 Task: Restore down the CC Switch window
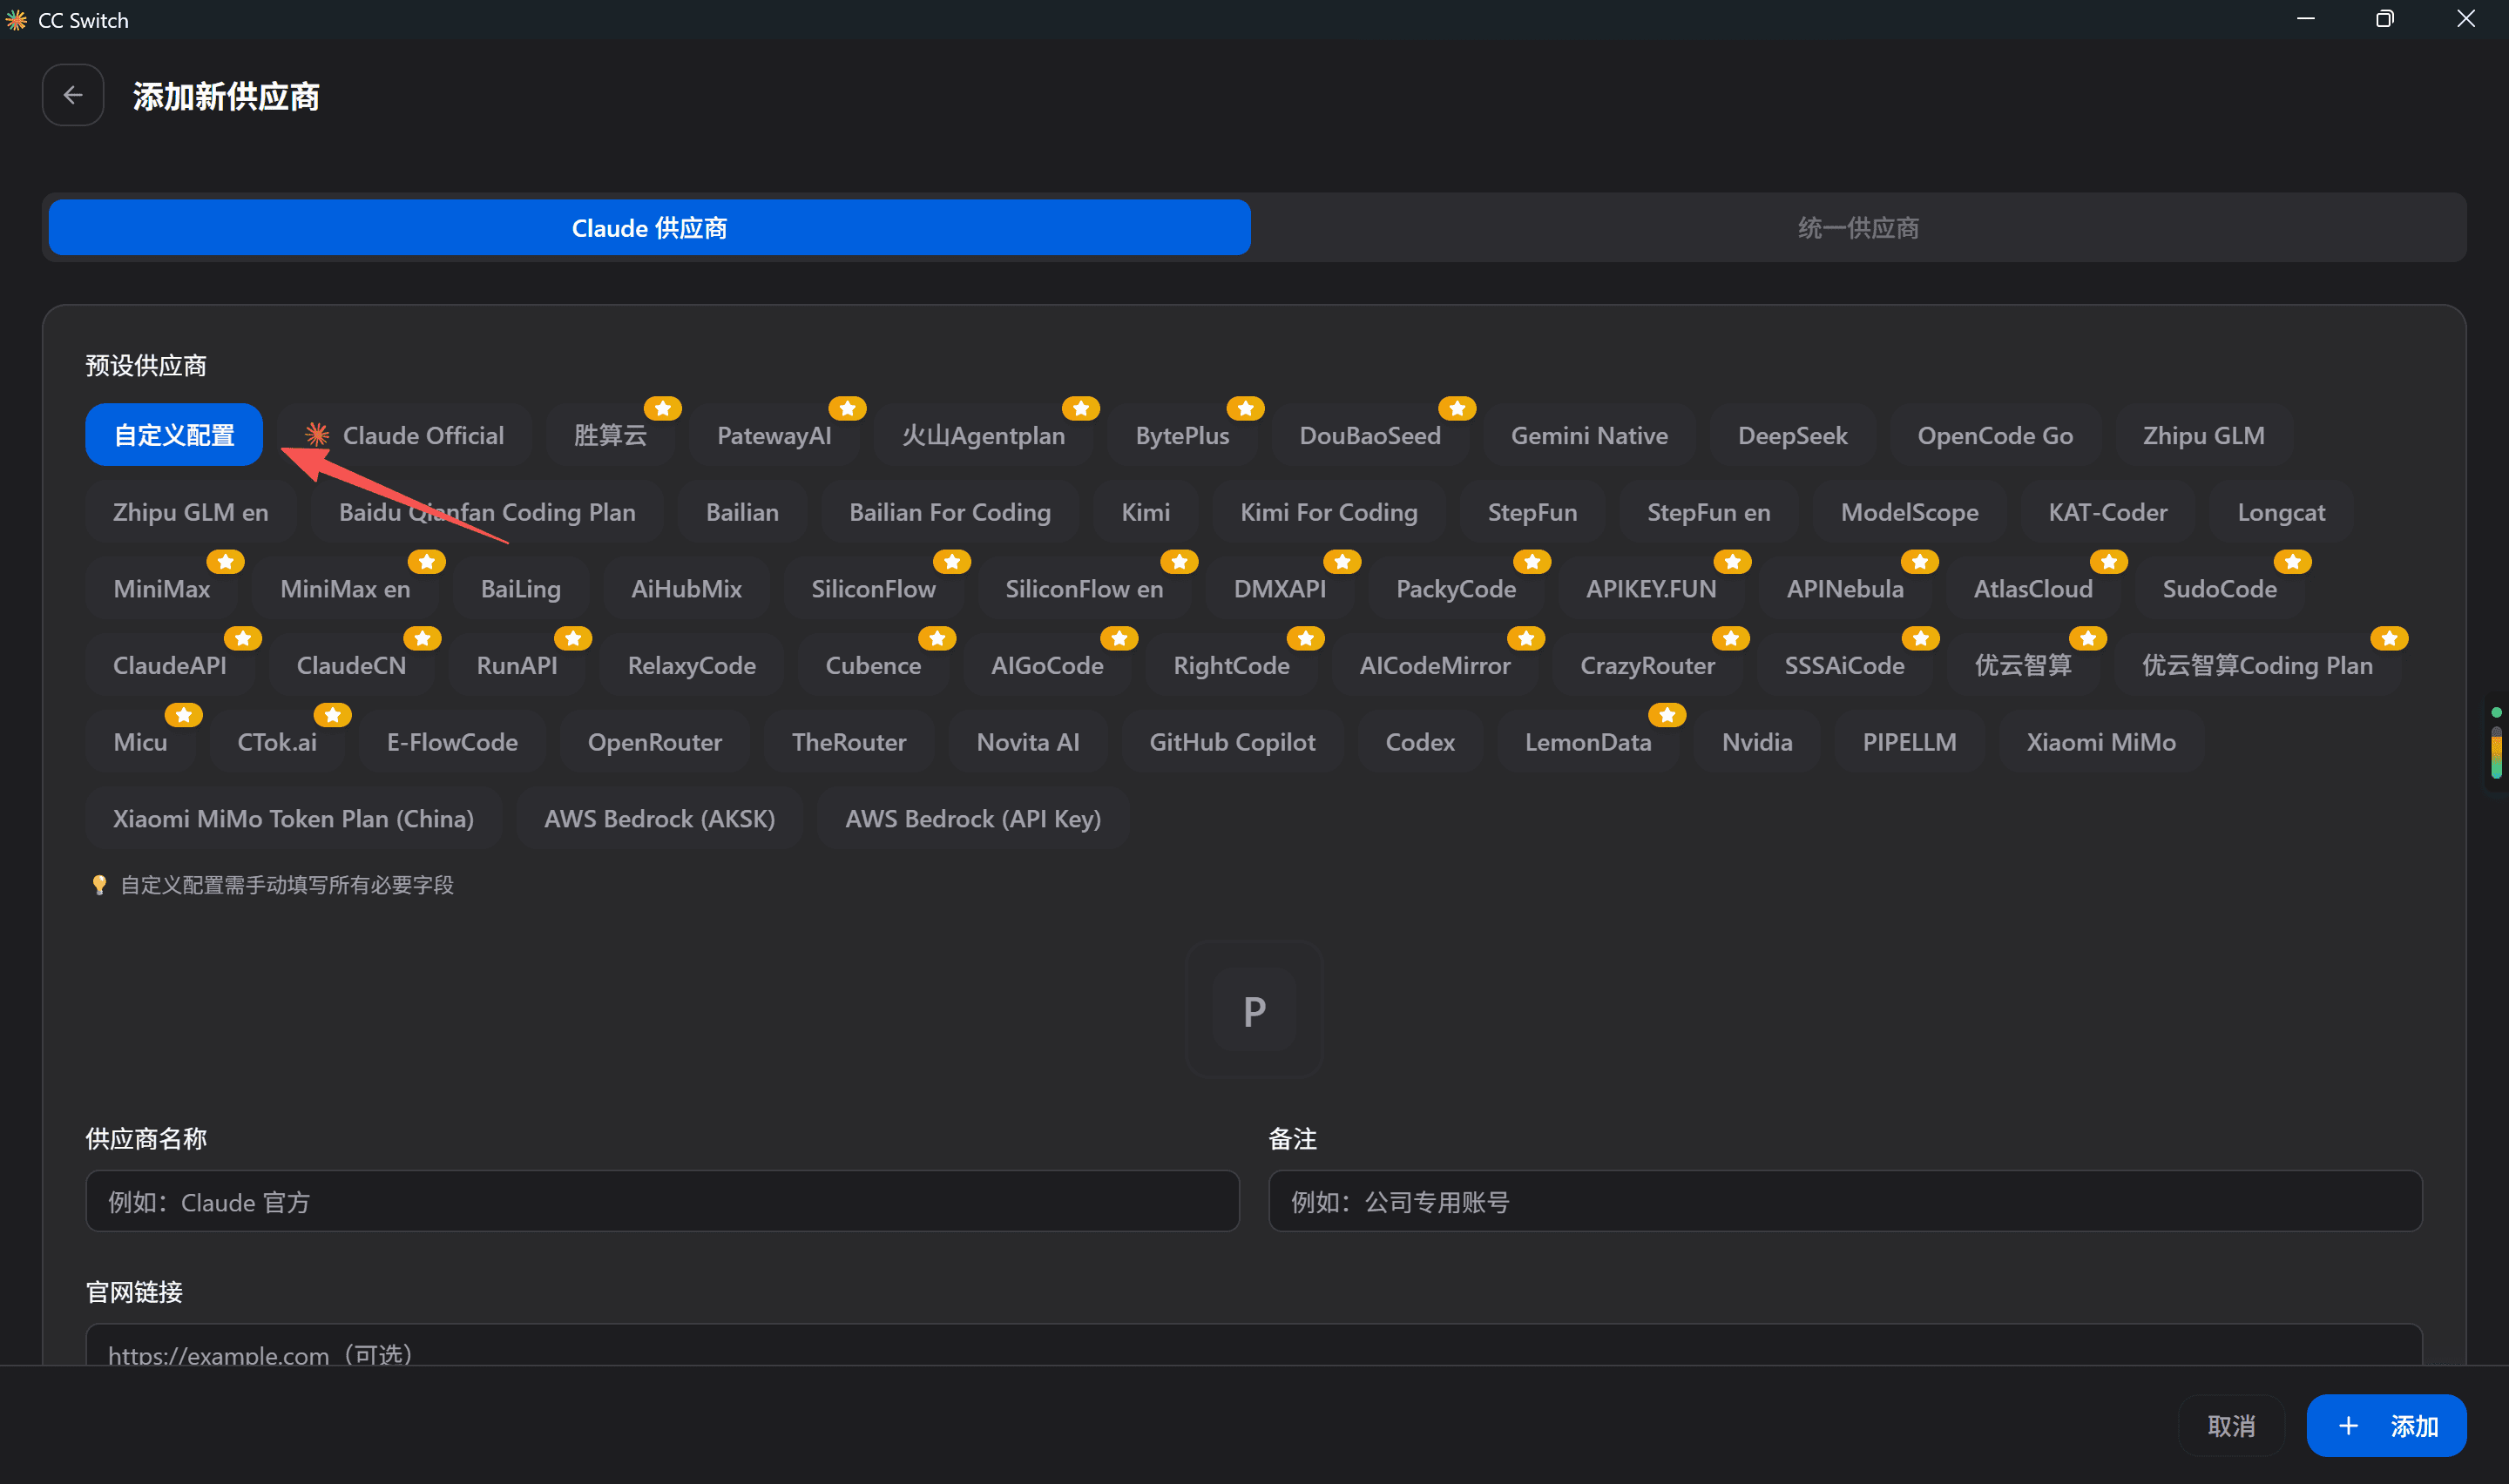tap(2385, 19)
